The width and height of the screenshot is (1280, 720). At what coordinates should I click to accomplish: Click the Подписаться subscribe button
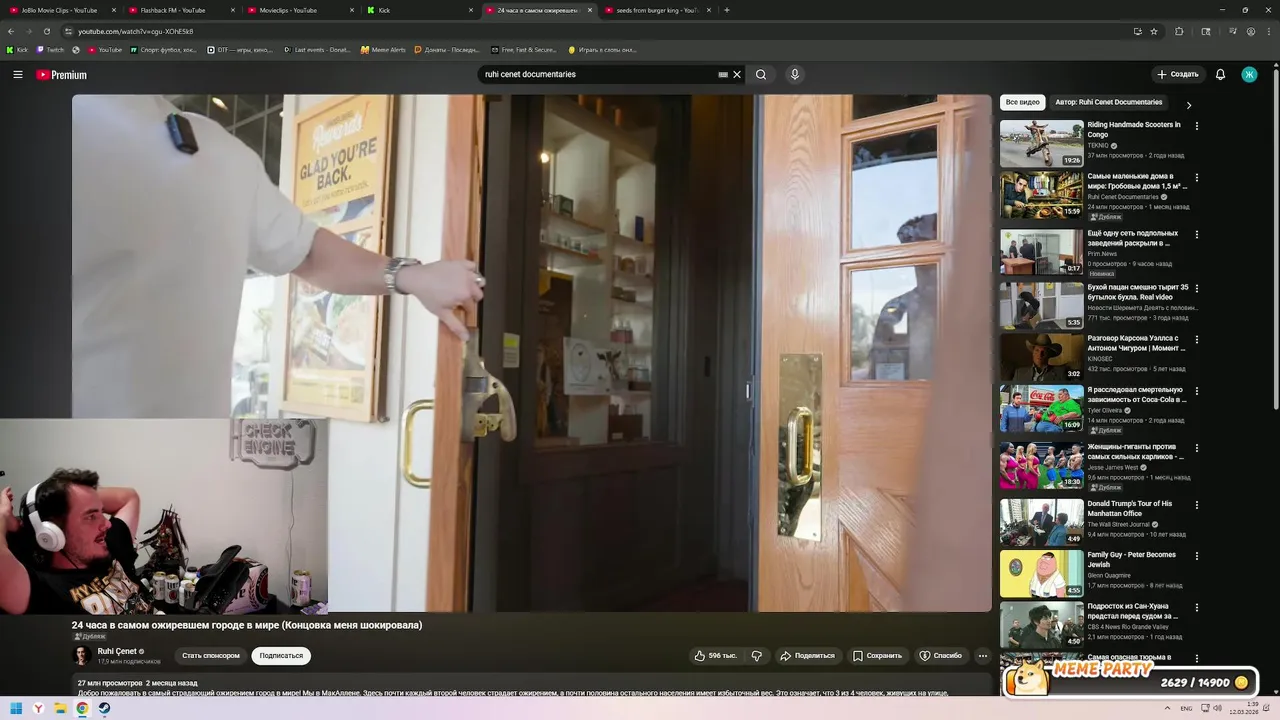(x=281, y=656)
